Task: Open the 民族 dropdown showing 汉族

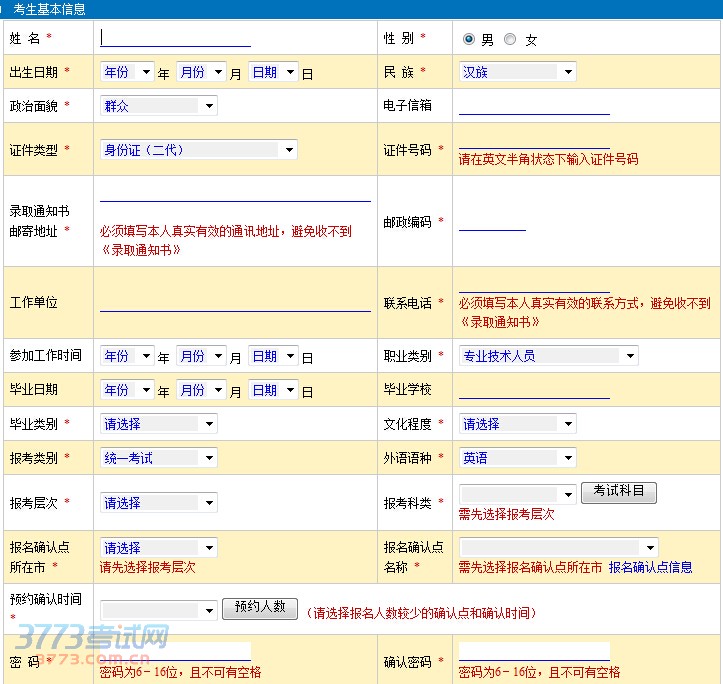Action: pyautogui.click(x=517, y=72)
